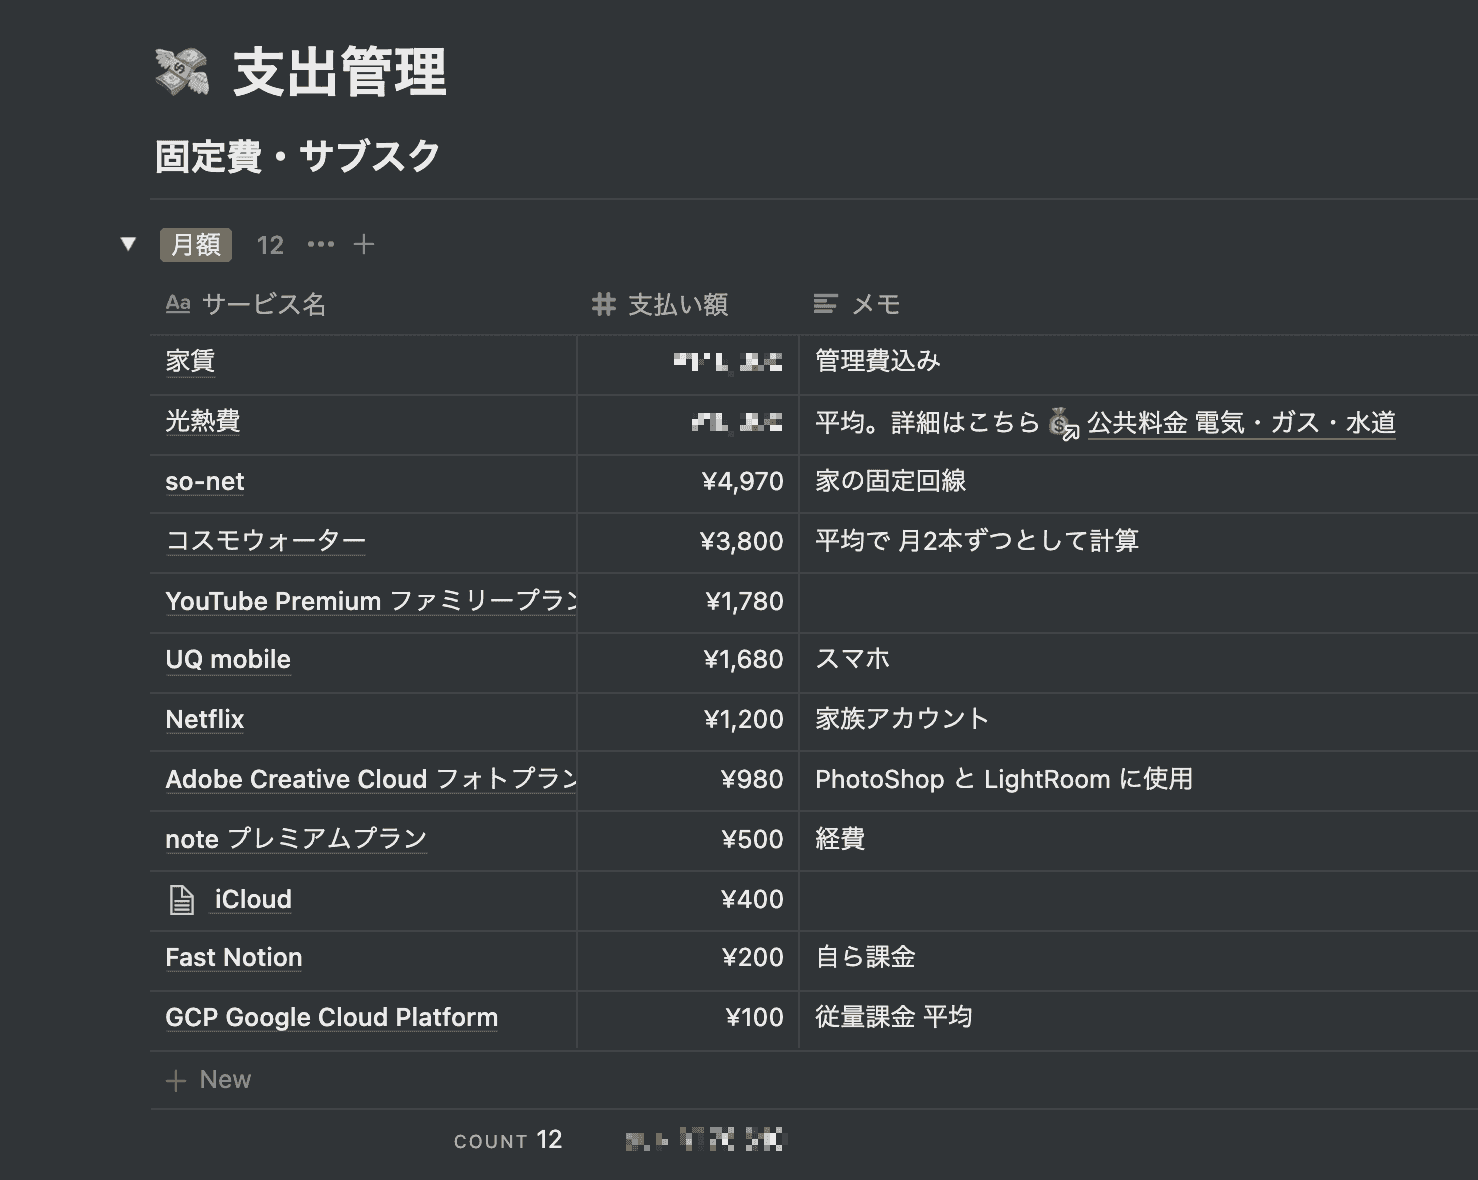Click the 経費 memo cell
Image resolution: width=1478 pixels, height=1180 pixels.
1139,839
